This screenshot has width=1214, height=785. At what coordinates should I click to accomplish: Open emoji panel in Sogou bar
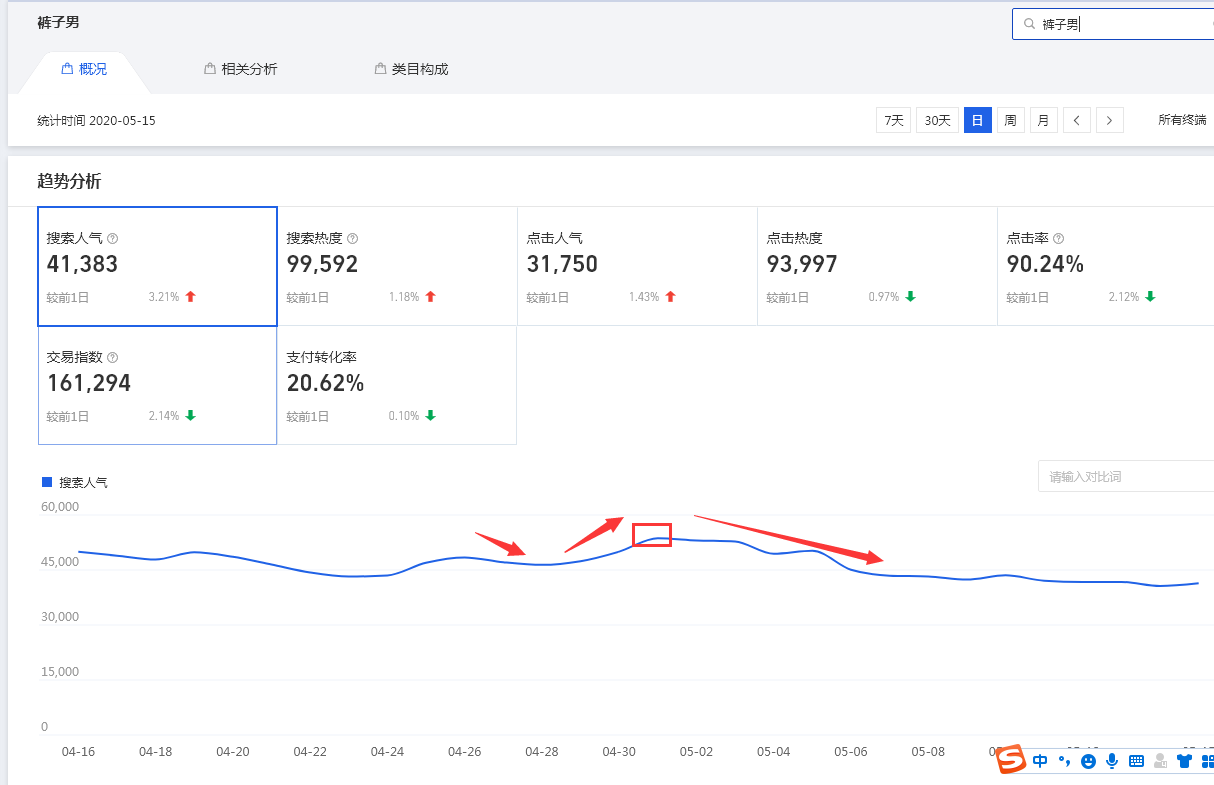[1088, 761]
